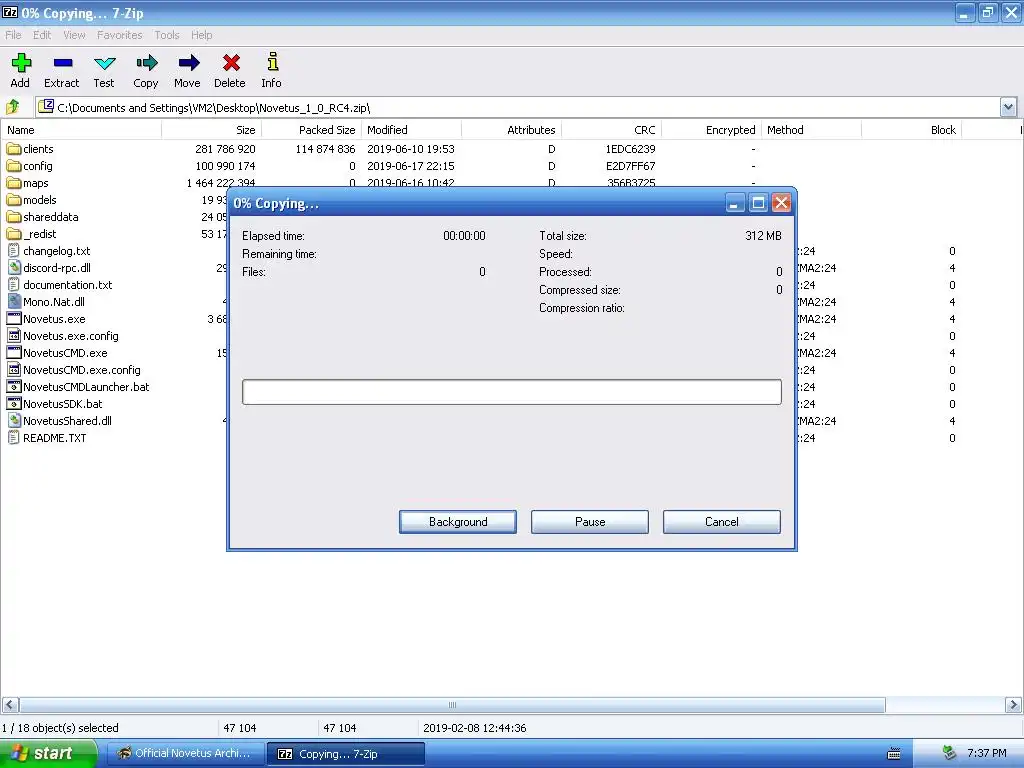Select the shareddata folder icon
The image size is (1024, 768).
tap(14, 217)
